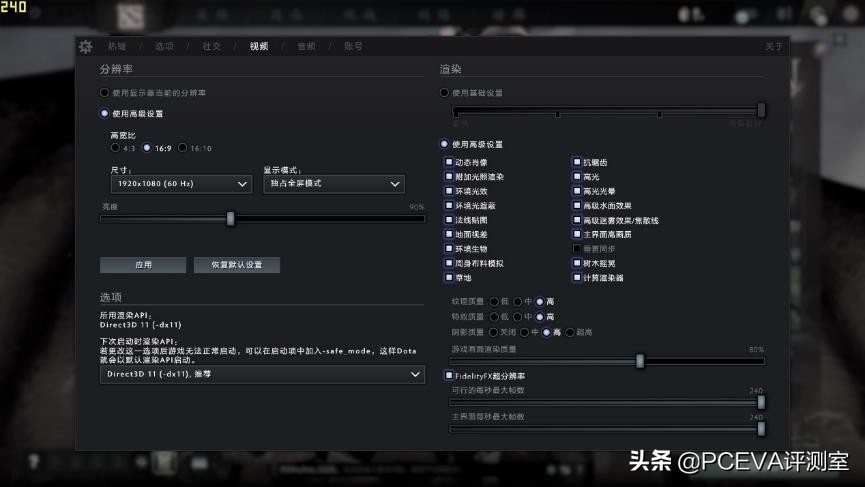Toggle the 高光光晕 checkbox
The height and width of the screenshot is (487, 865).
click(x=577, y=191)
